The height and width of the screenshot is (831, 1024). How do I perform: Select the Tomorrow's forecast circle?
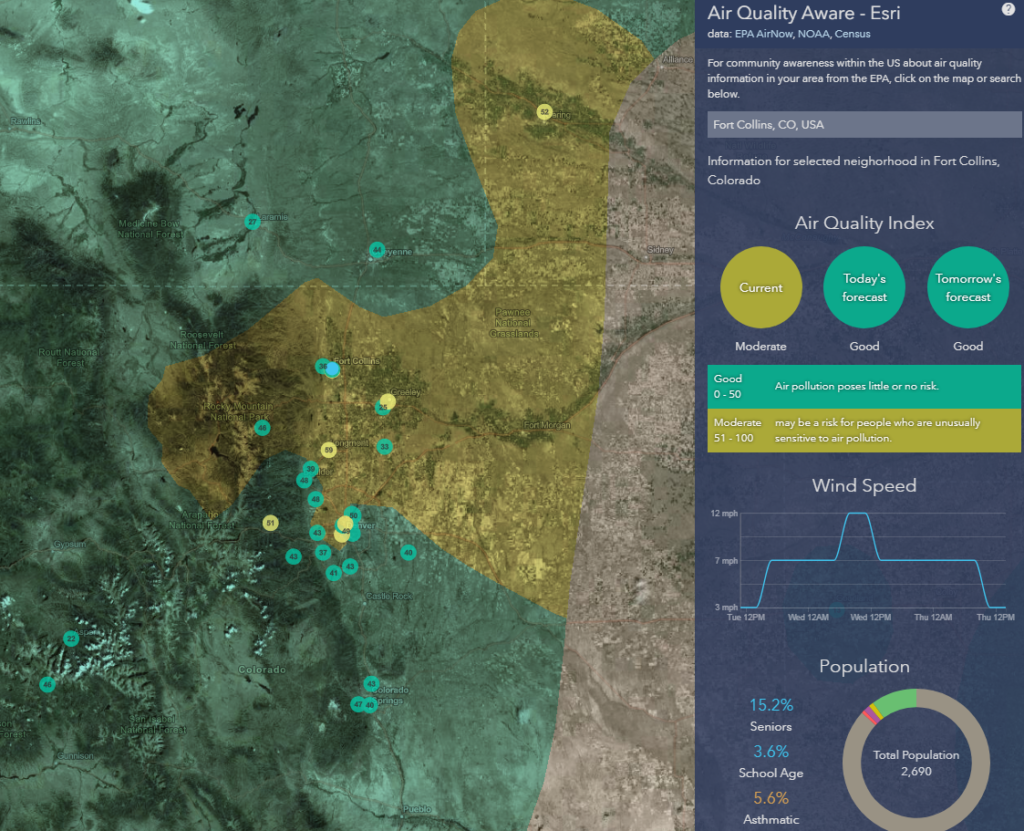968,288
